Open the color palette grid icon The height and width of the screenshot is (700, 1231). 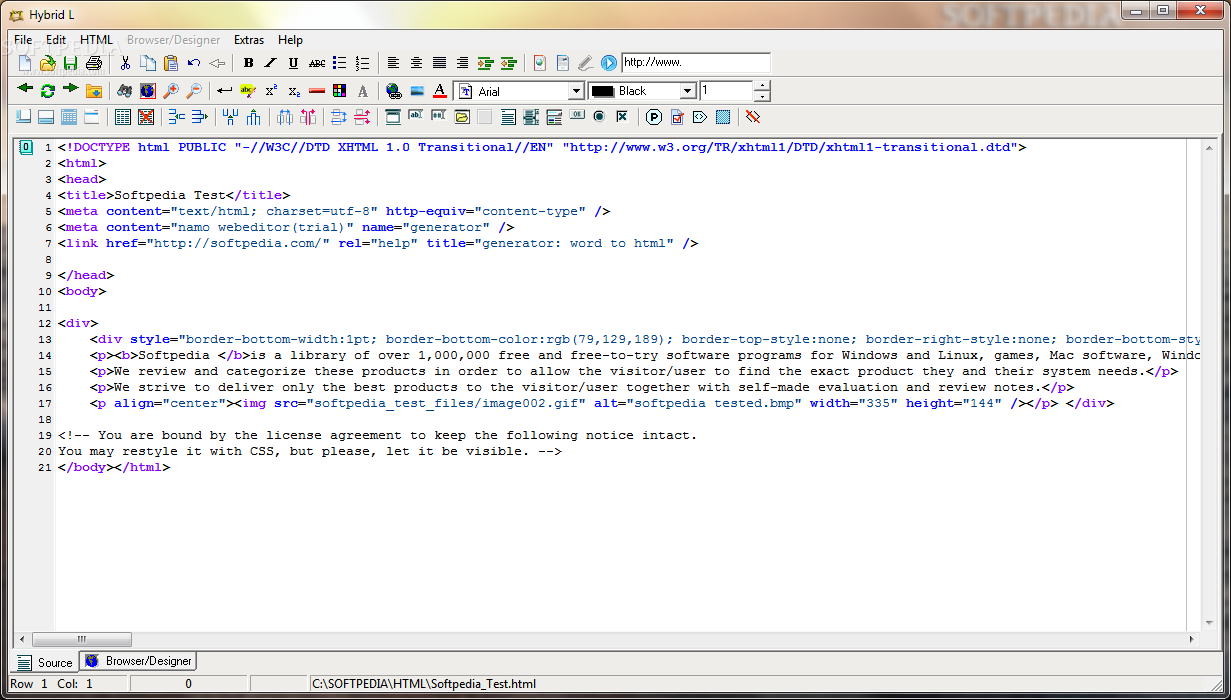[339, 90]
